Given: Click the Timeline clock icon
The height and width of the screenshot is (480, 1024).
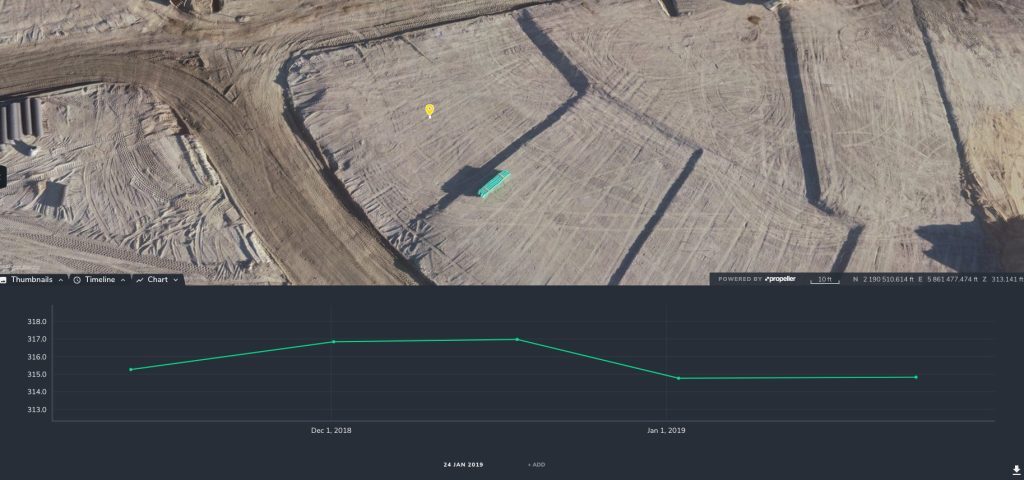Looking at the screenshot, I should coord(77,280).
